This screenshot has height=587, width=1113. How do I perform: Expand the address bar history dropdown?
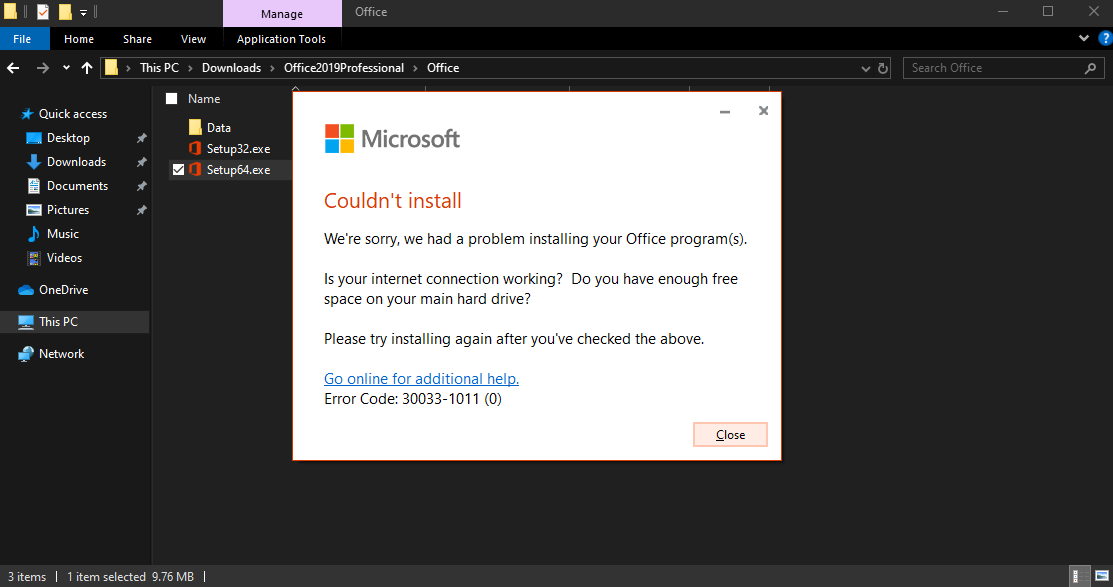pyautogui.click(x=865, y=68)
